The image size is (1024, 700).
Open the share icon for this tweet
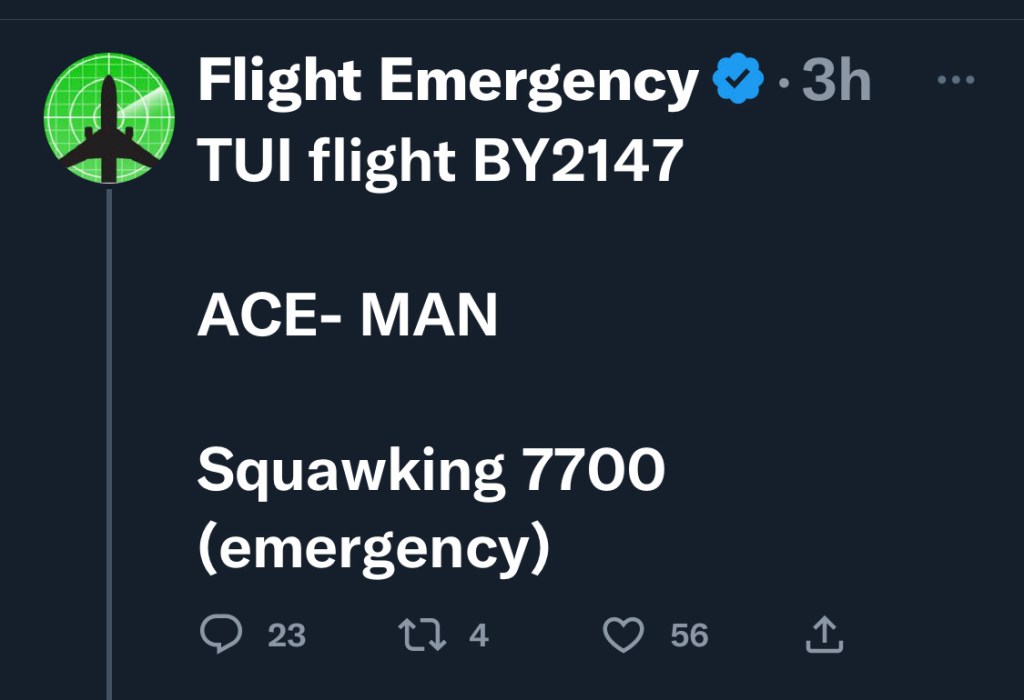825,634
